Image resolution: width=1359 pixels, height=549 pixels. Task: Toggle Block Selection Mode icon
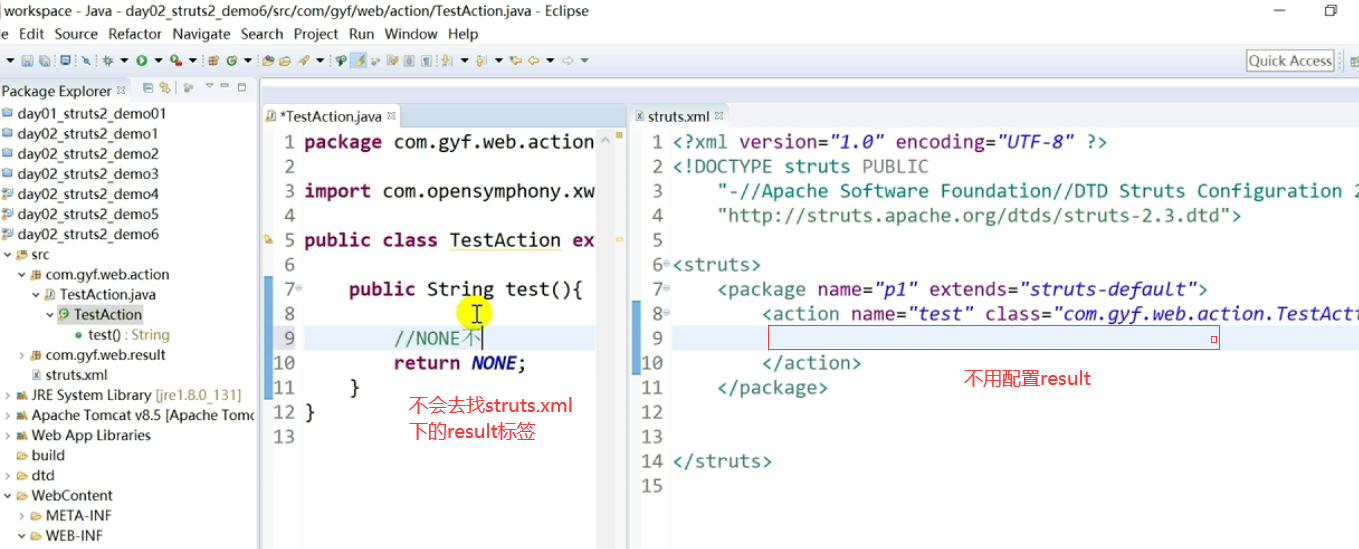(408, 61)
